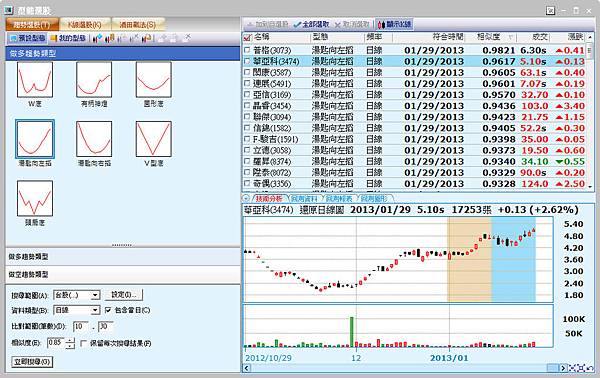Viewport: 600px width, 378px height.
Task: Select the W底 pattern thumbnail
Action: coord(35,80)
